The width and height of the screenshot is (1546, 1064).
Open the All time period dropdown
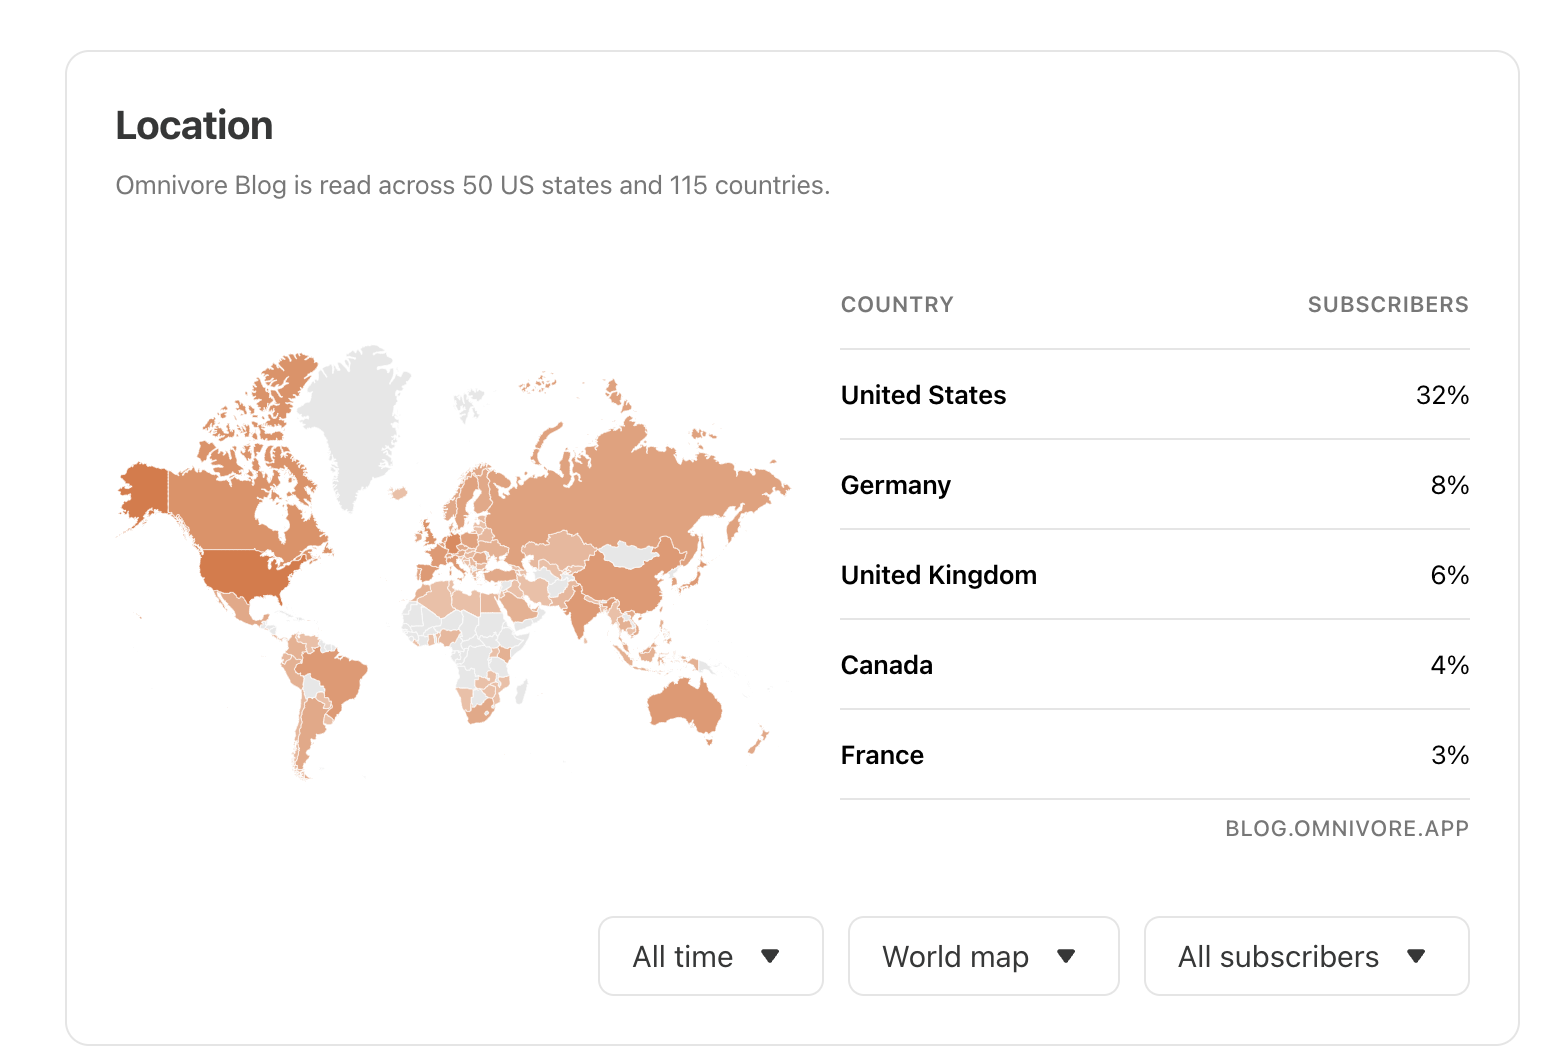pos(710,956)
